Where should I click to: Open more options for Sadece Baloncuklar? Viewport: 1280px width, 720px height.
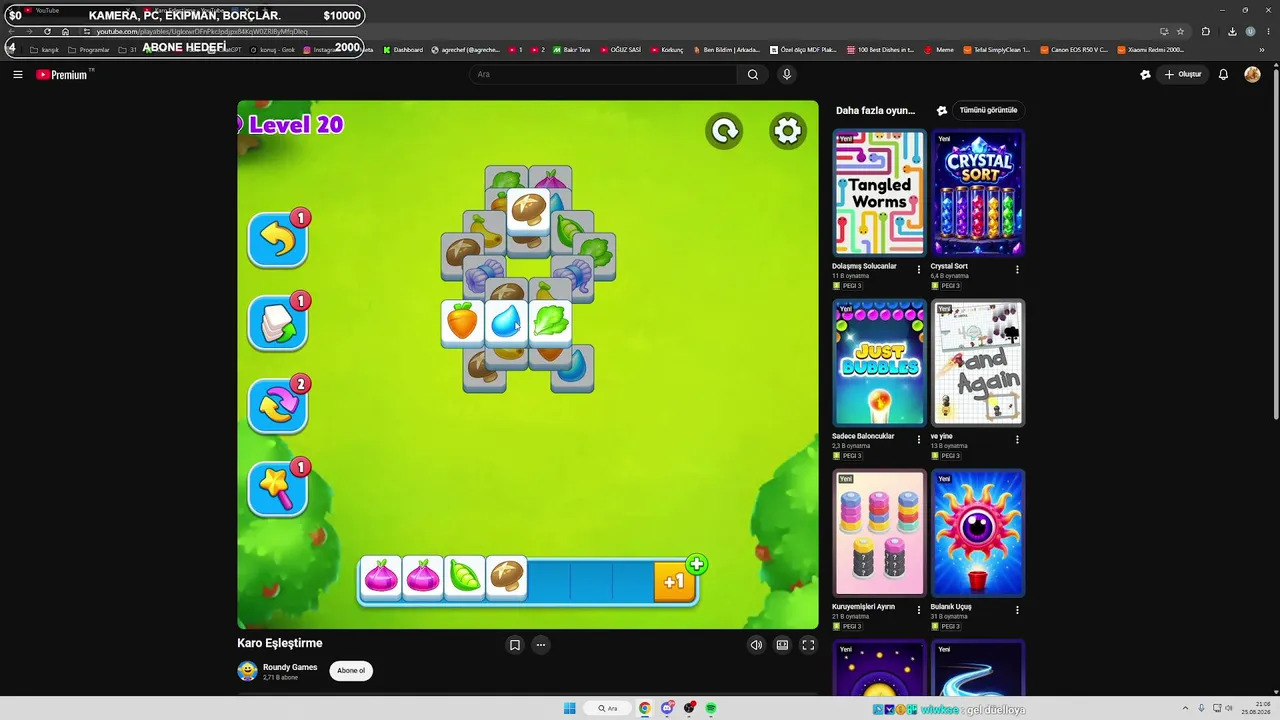[x=919, y=440]
